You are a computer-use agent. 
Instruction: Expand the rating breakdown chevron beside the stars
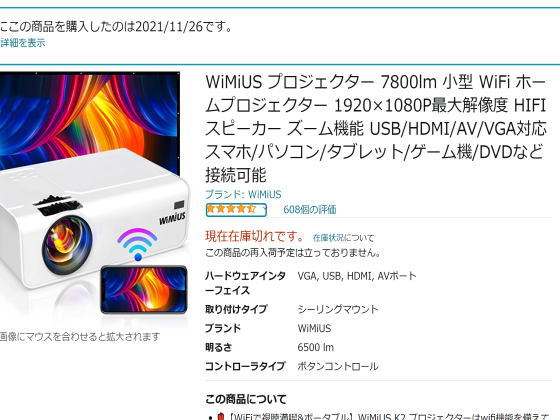[265, 209]
